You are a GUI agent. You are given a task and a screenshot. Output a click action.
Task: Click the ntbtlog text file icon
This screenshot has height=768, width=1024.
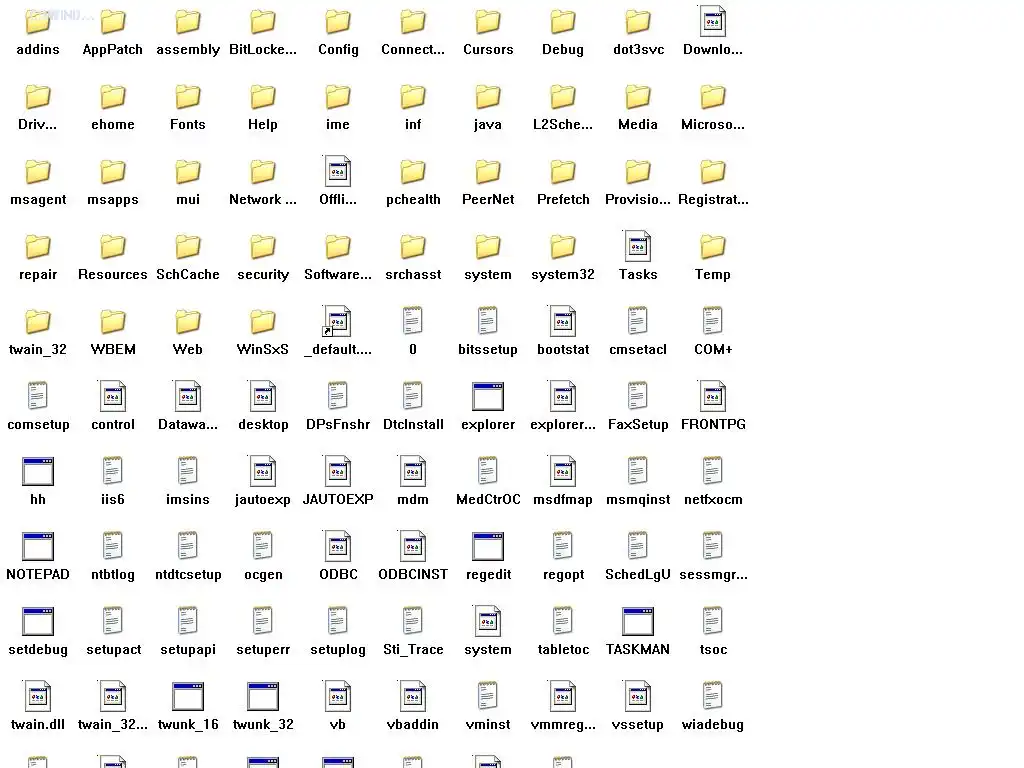pos(112,545)
